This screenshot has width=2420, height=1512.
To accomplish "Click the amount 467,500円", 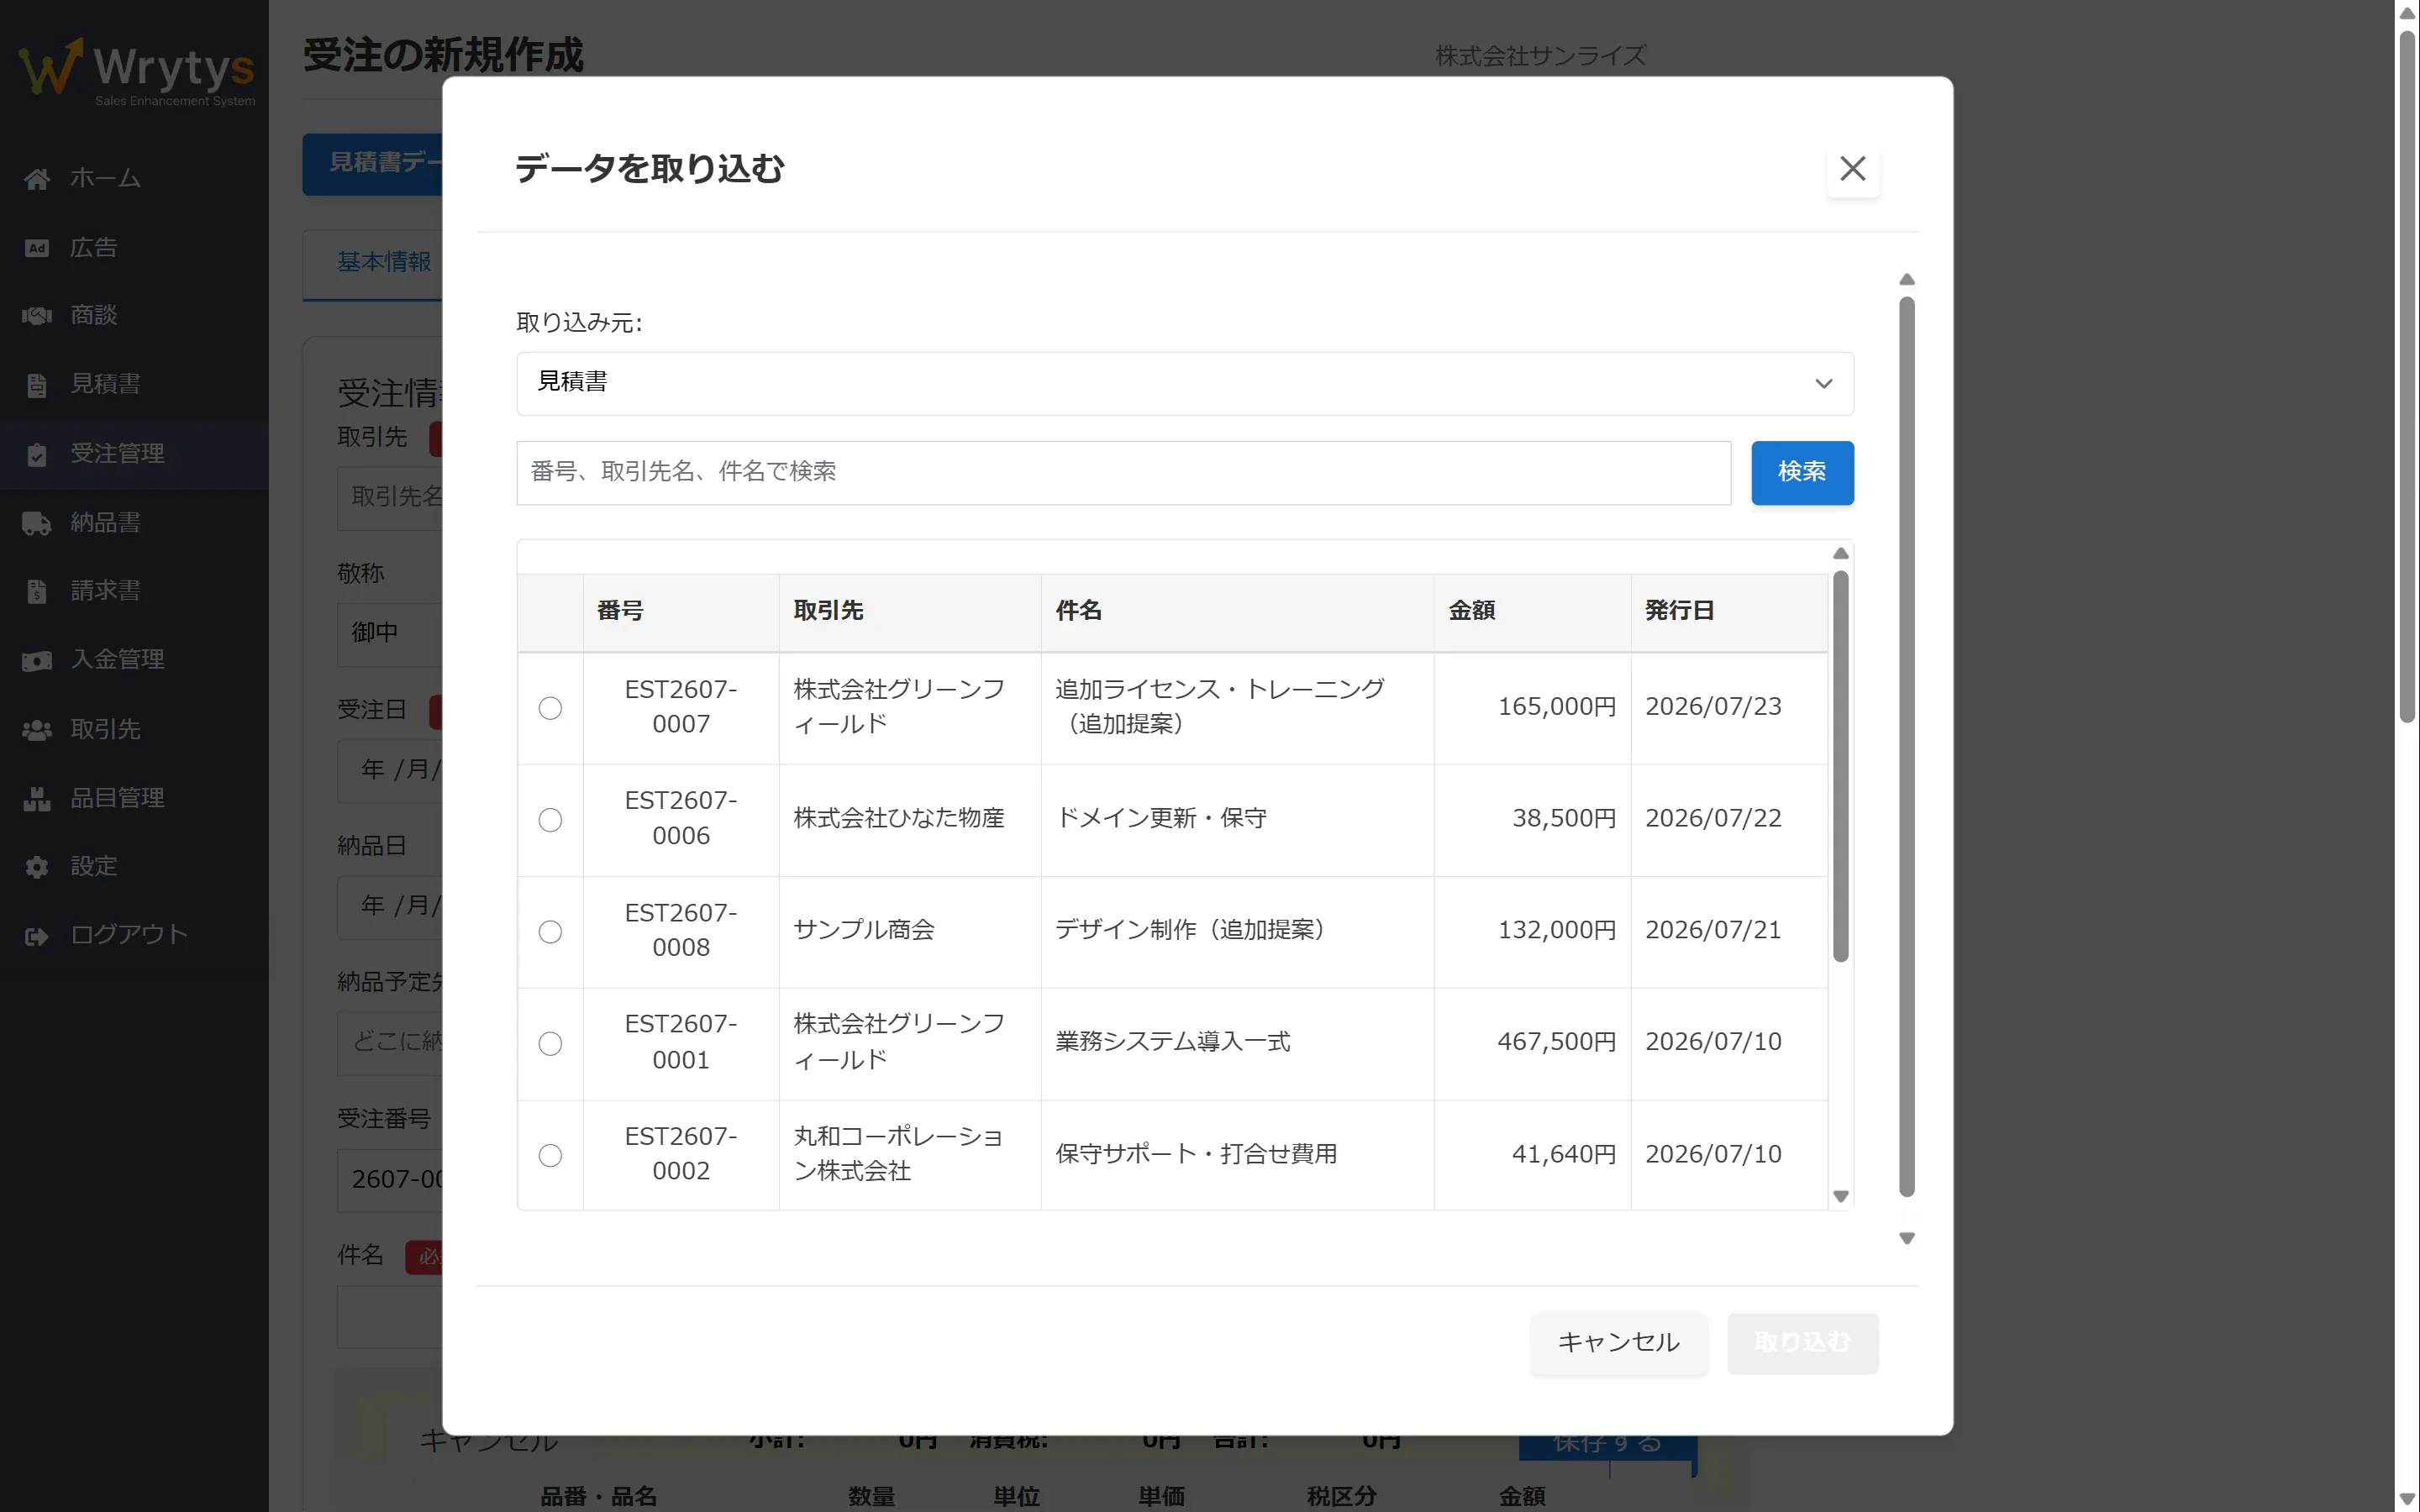I will [x=1556, y=1043].
